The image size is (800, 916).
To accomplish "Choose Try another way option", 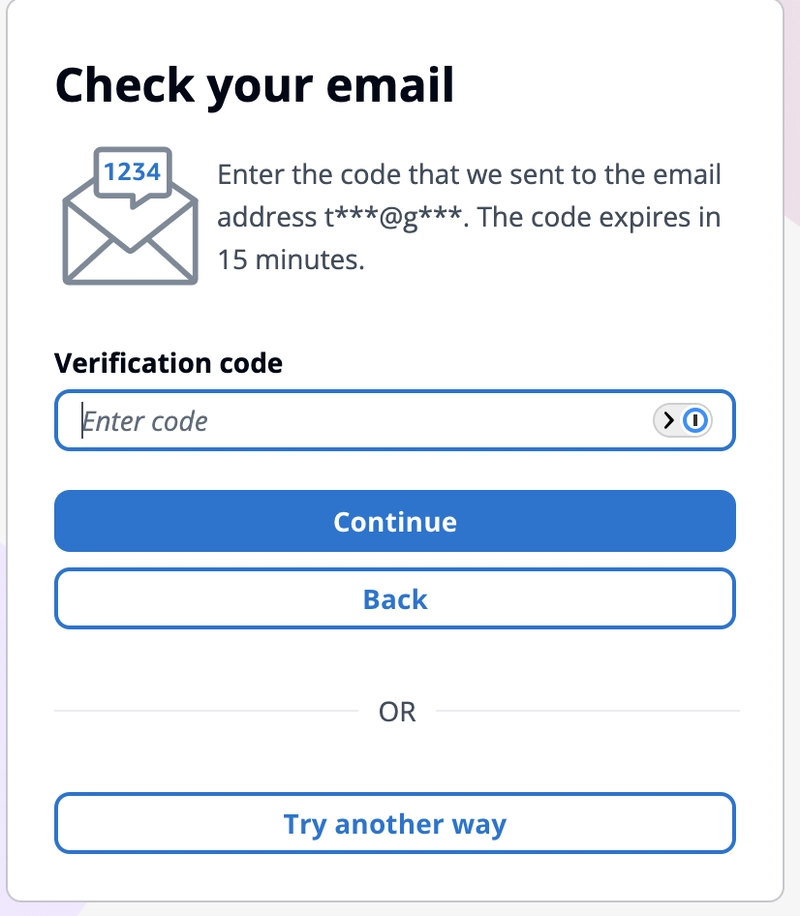I will coord(395,823).
